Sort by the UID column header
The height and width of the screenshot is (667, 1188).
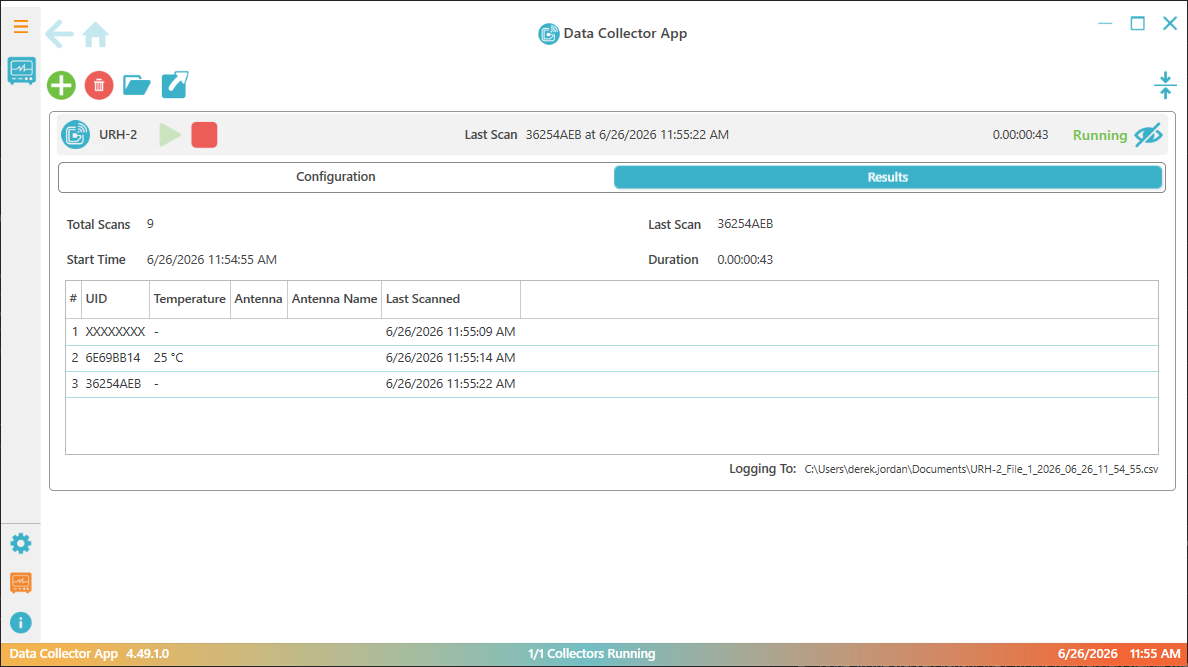[115, 299]
